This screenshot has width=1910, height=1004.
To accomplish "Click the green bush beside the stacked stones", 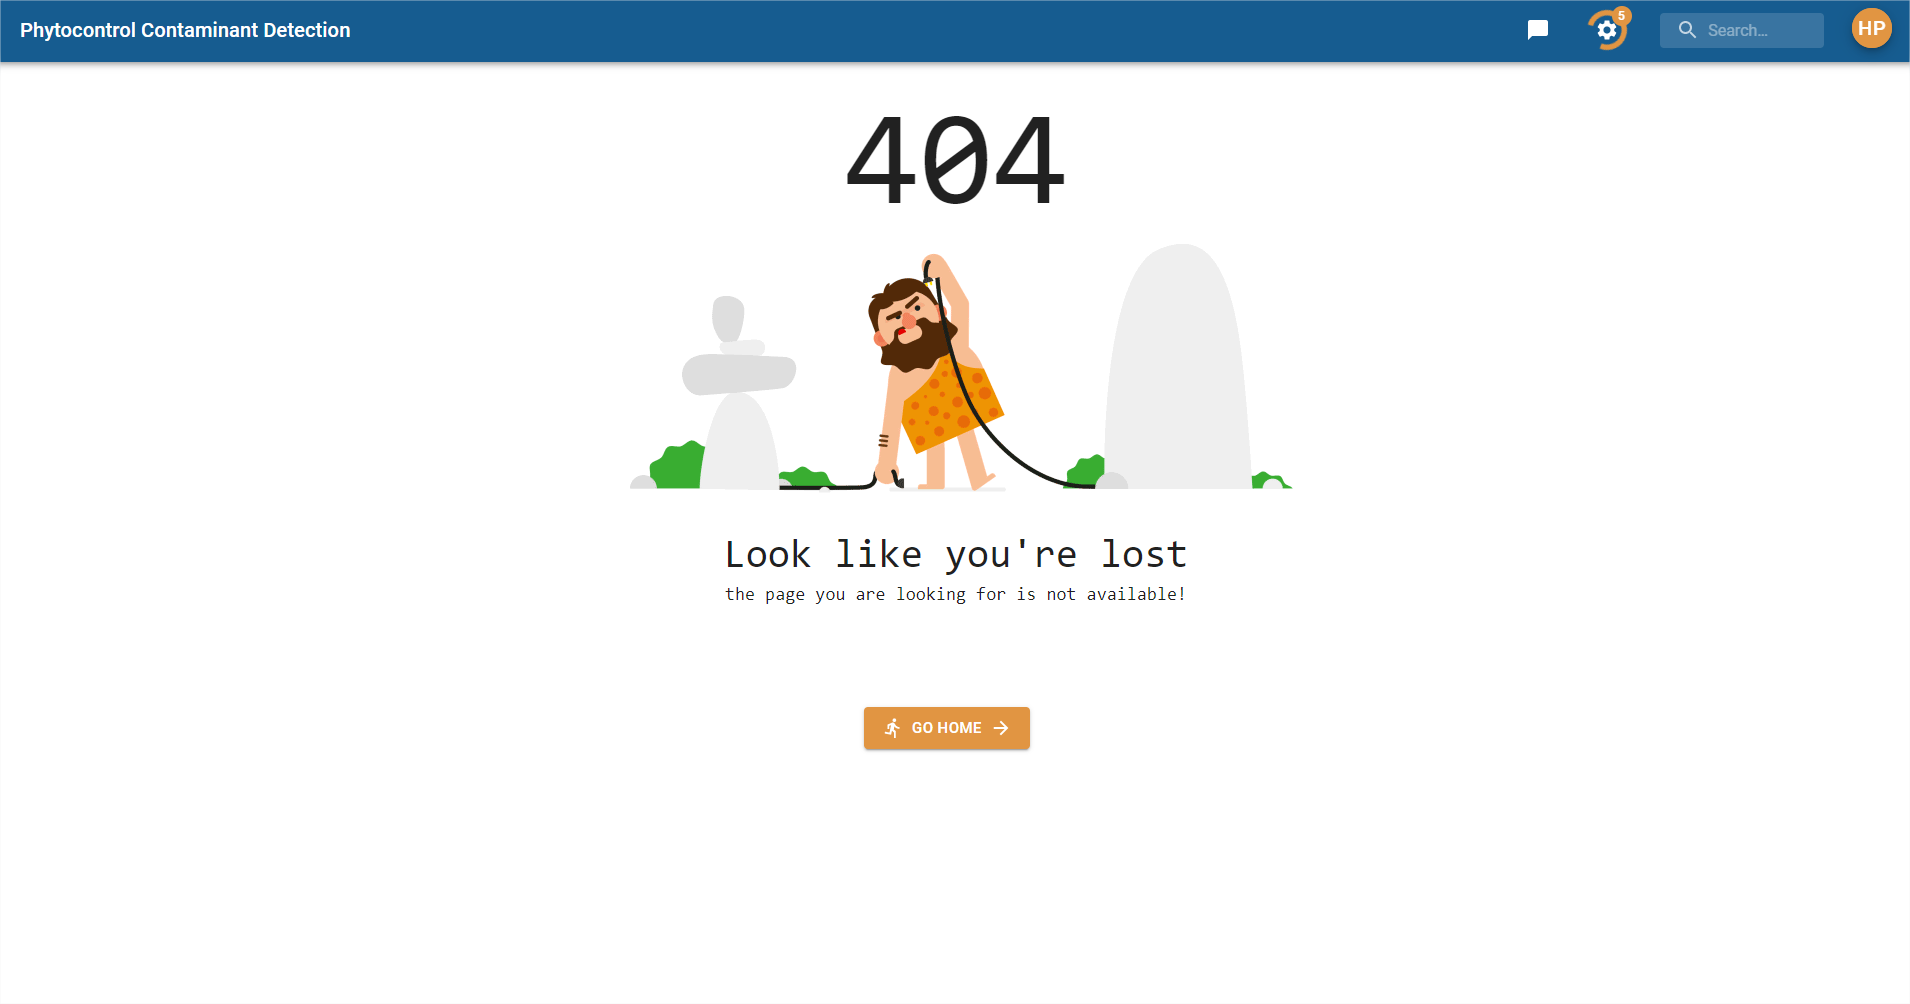I will tap(678, 465).
